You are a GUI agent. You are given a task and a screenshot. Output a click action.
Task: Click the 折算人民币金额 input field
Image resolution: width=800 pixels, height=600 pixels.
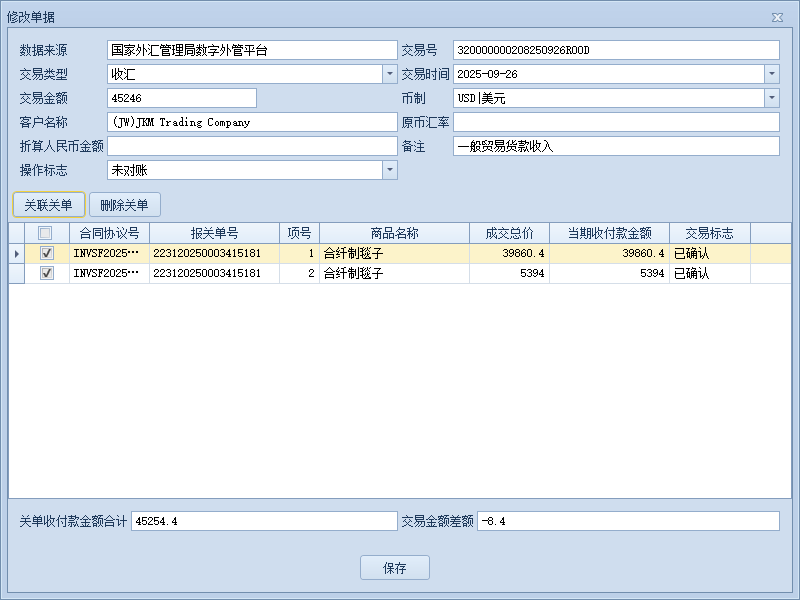click(252, 146)
